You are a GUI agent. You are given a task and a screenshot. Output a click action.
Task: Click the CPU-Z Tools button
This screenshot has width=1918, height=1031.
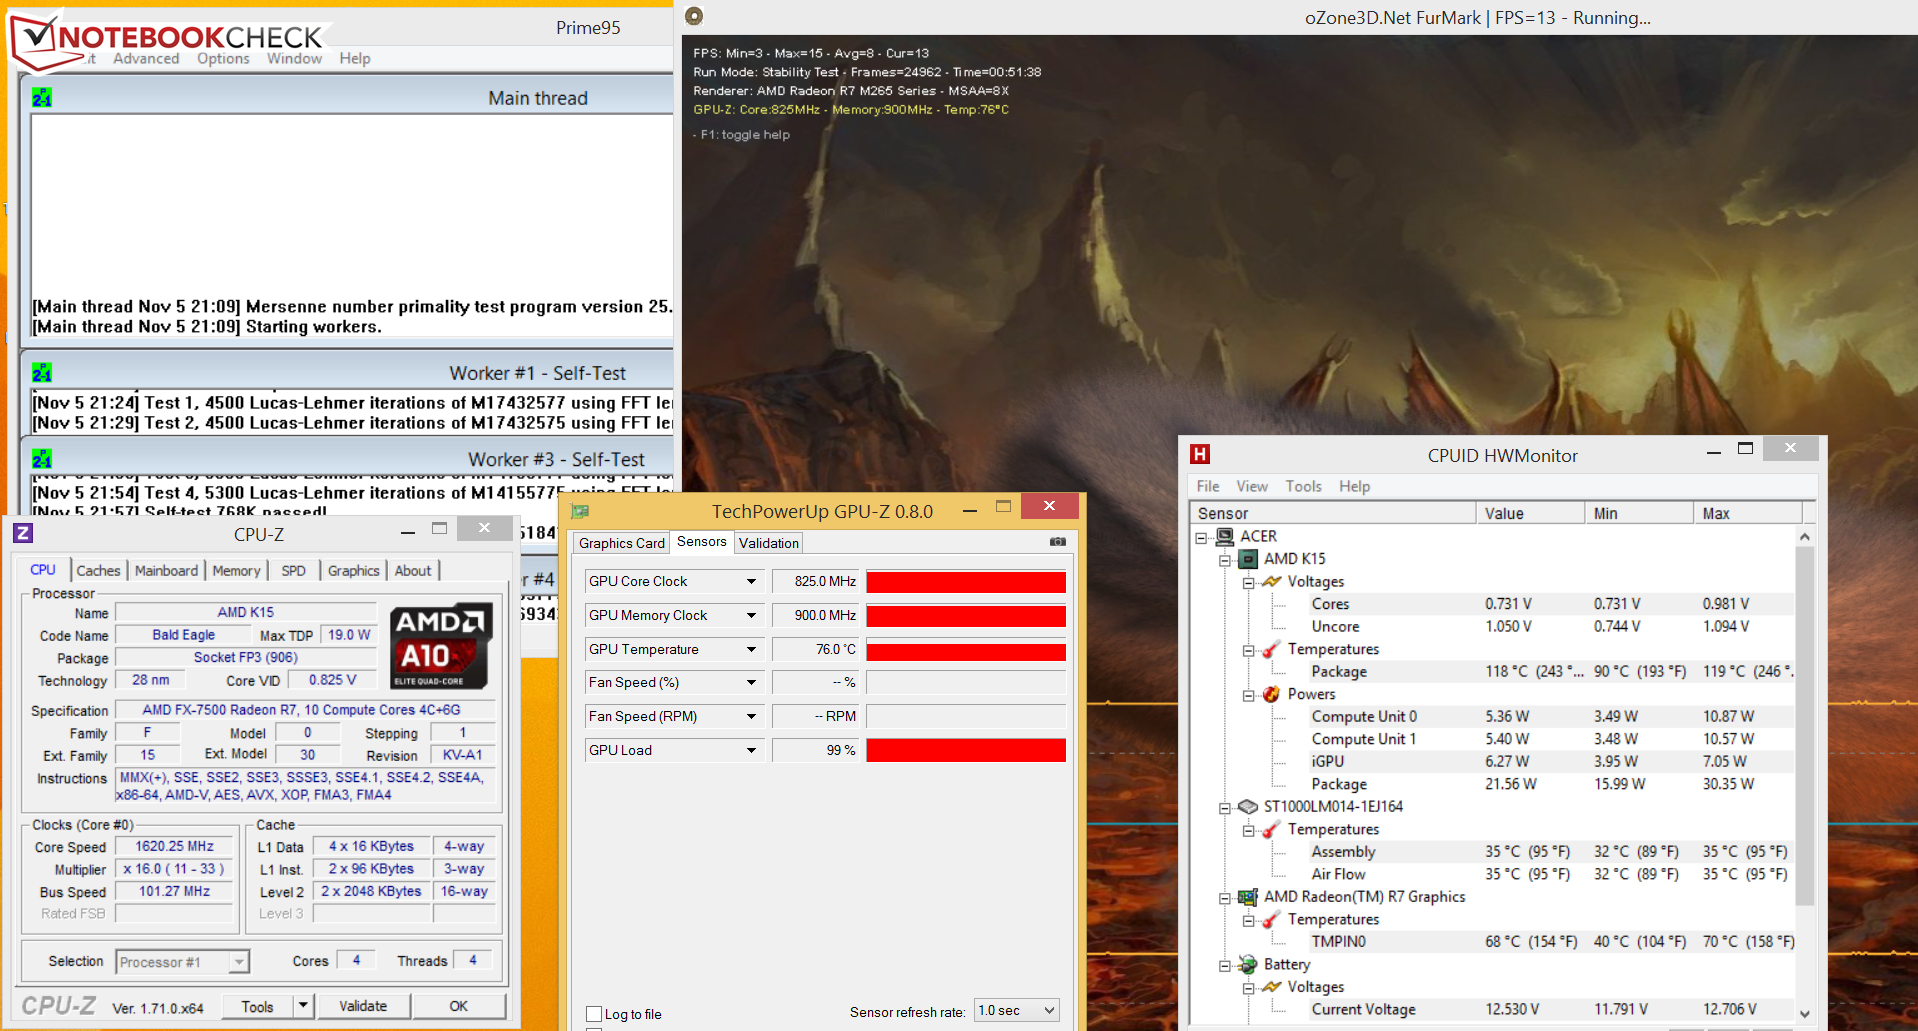(257, 1006)
